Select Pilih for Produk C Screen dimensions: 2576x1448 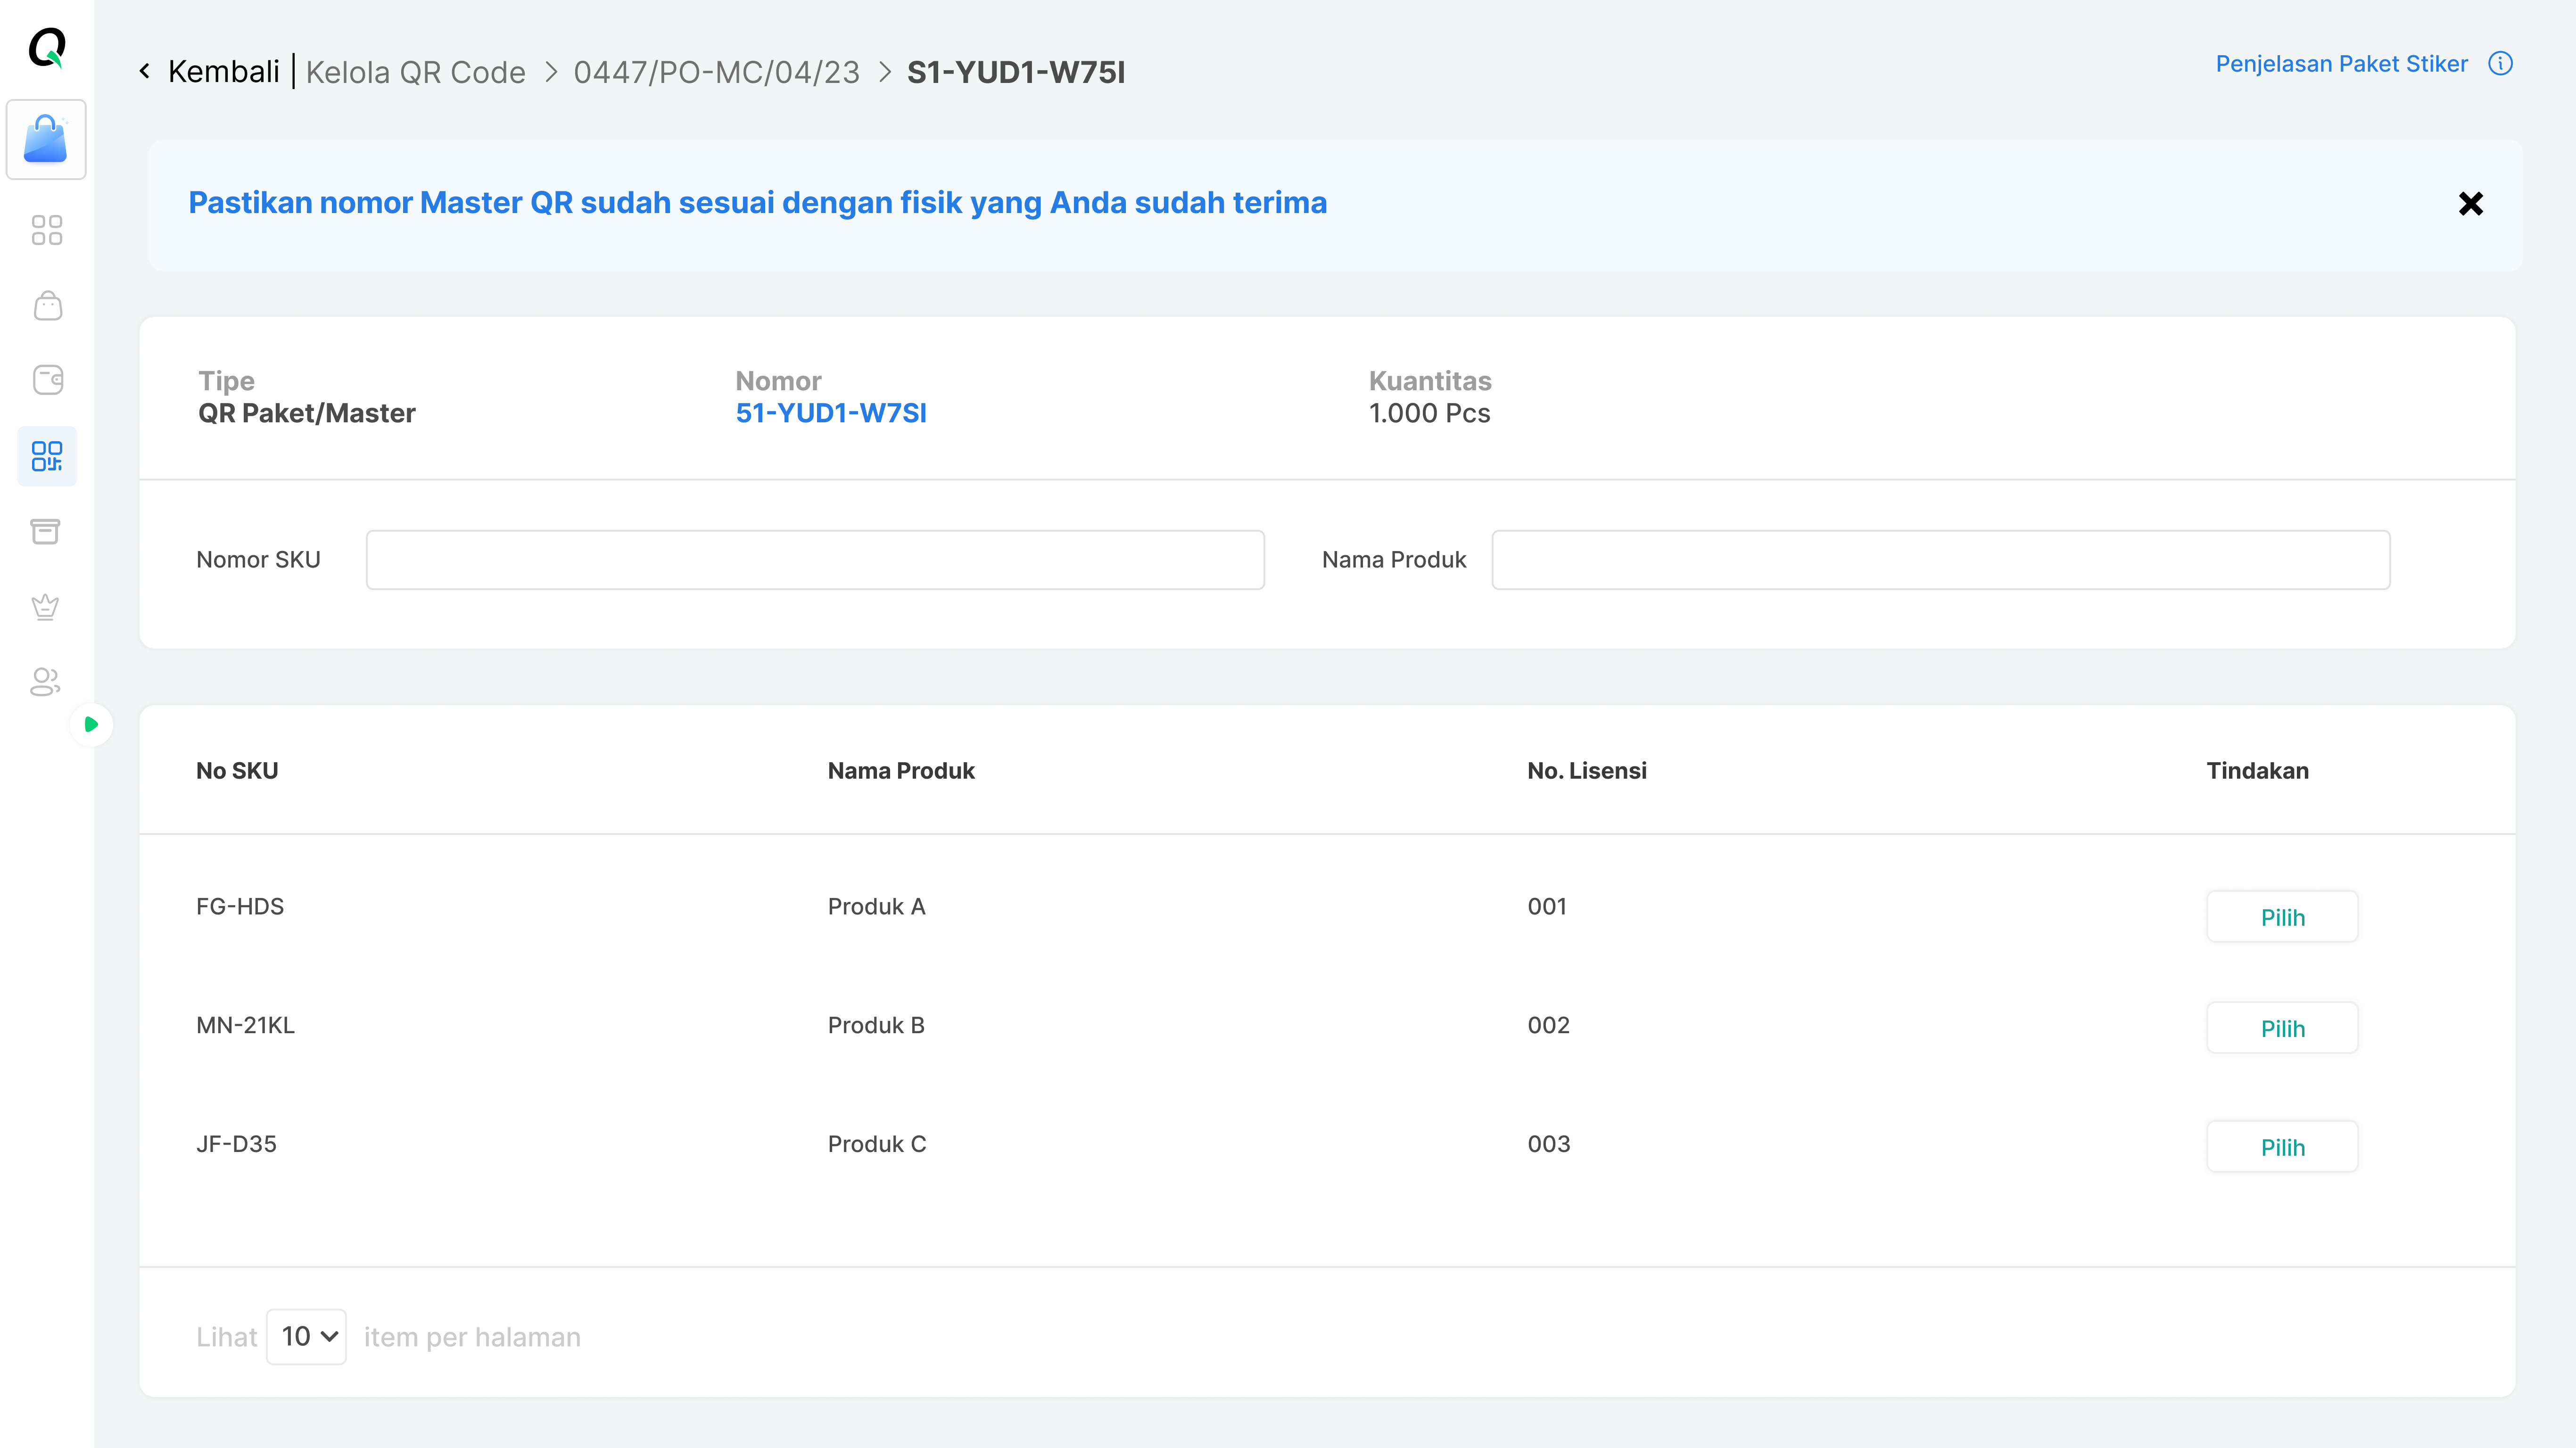click(2282, 1147)
